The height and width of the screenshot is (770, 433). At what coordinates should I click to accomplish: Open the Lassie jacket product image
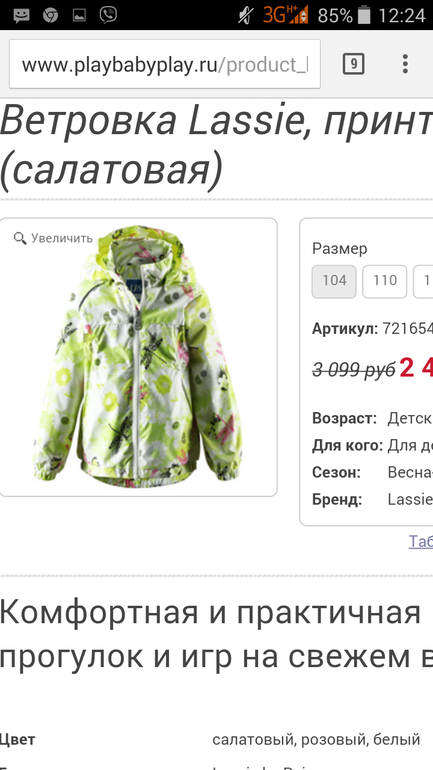(137, 357)
